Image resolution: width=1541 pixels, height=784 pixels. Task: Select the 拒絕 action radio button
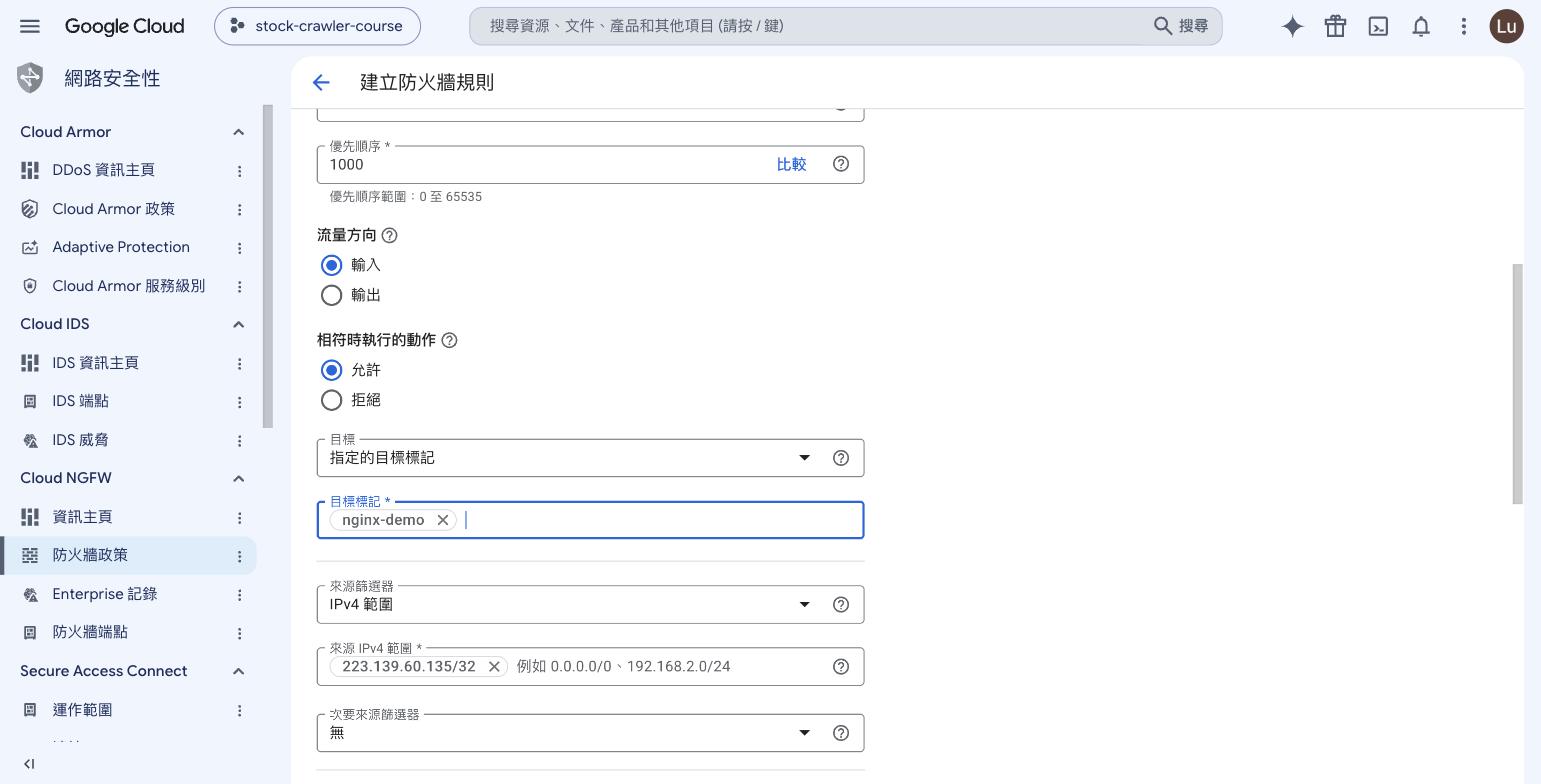(x=332, y=400)
